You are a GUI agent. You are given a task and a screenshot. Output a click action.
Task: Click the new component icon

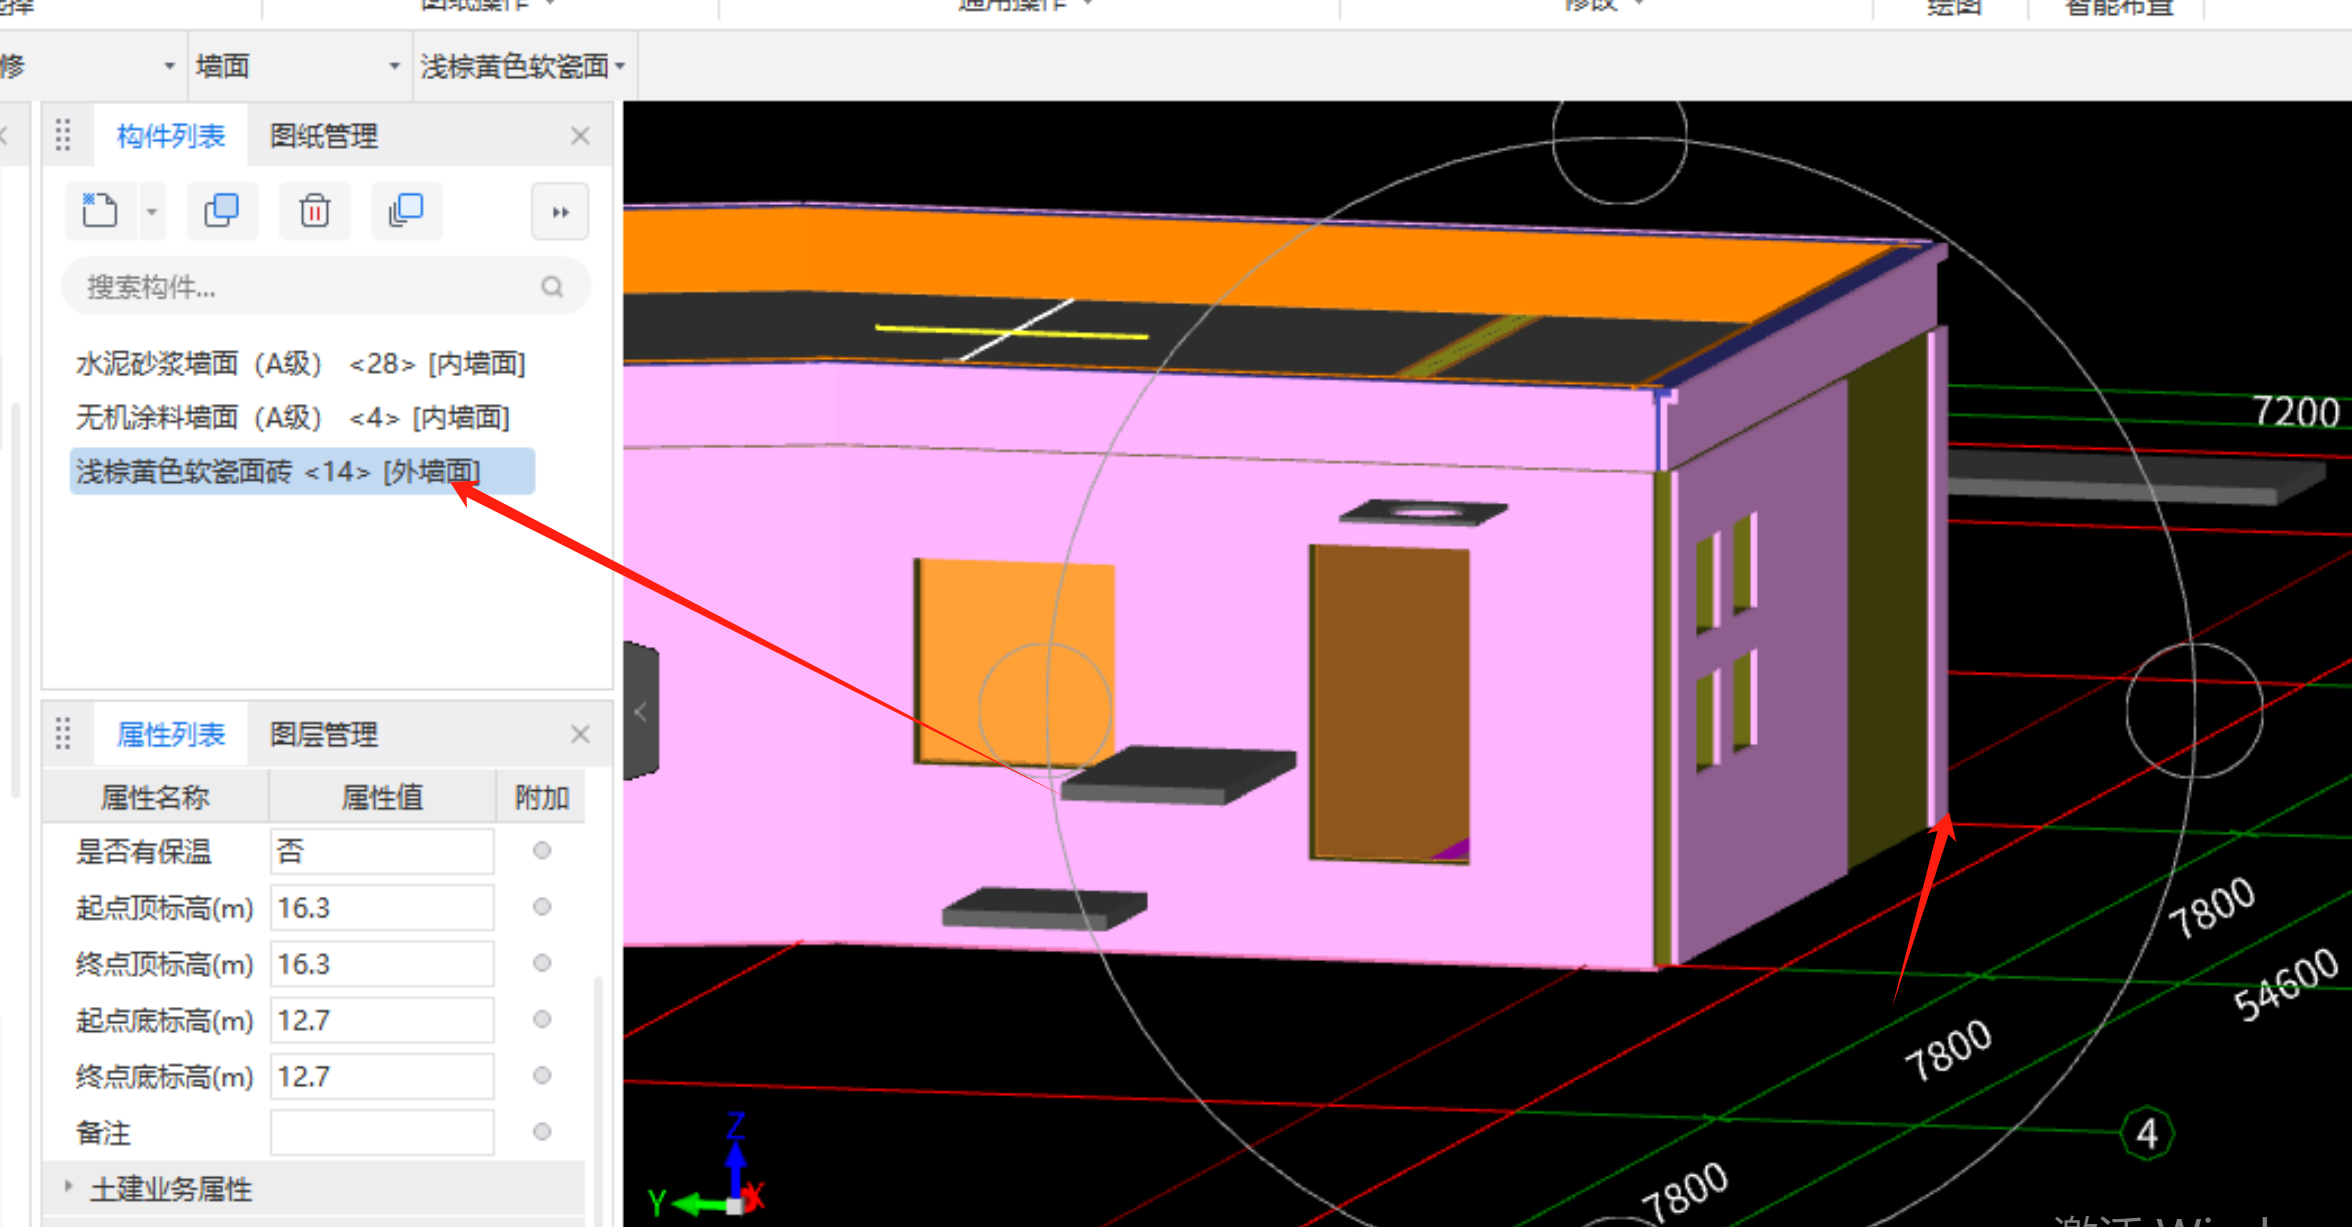[x=100, y=211]
